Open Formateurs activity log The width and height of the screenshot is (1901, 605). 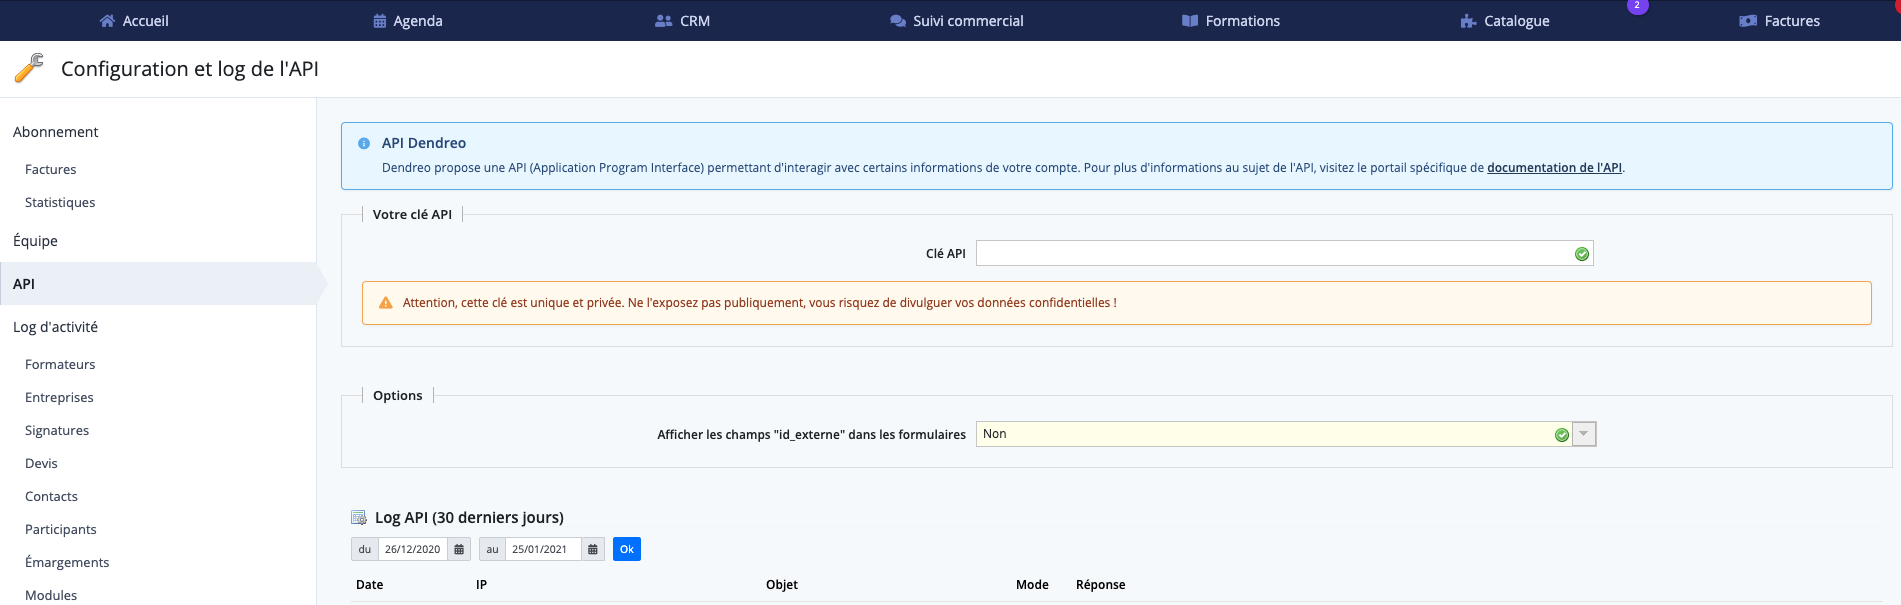pos(60,365)
